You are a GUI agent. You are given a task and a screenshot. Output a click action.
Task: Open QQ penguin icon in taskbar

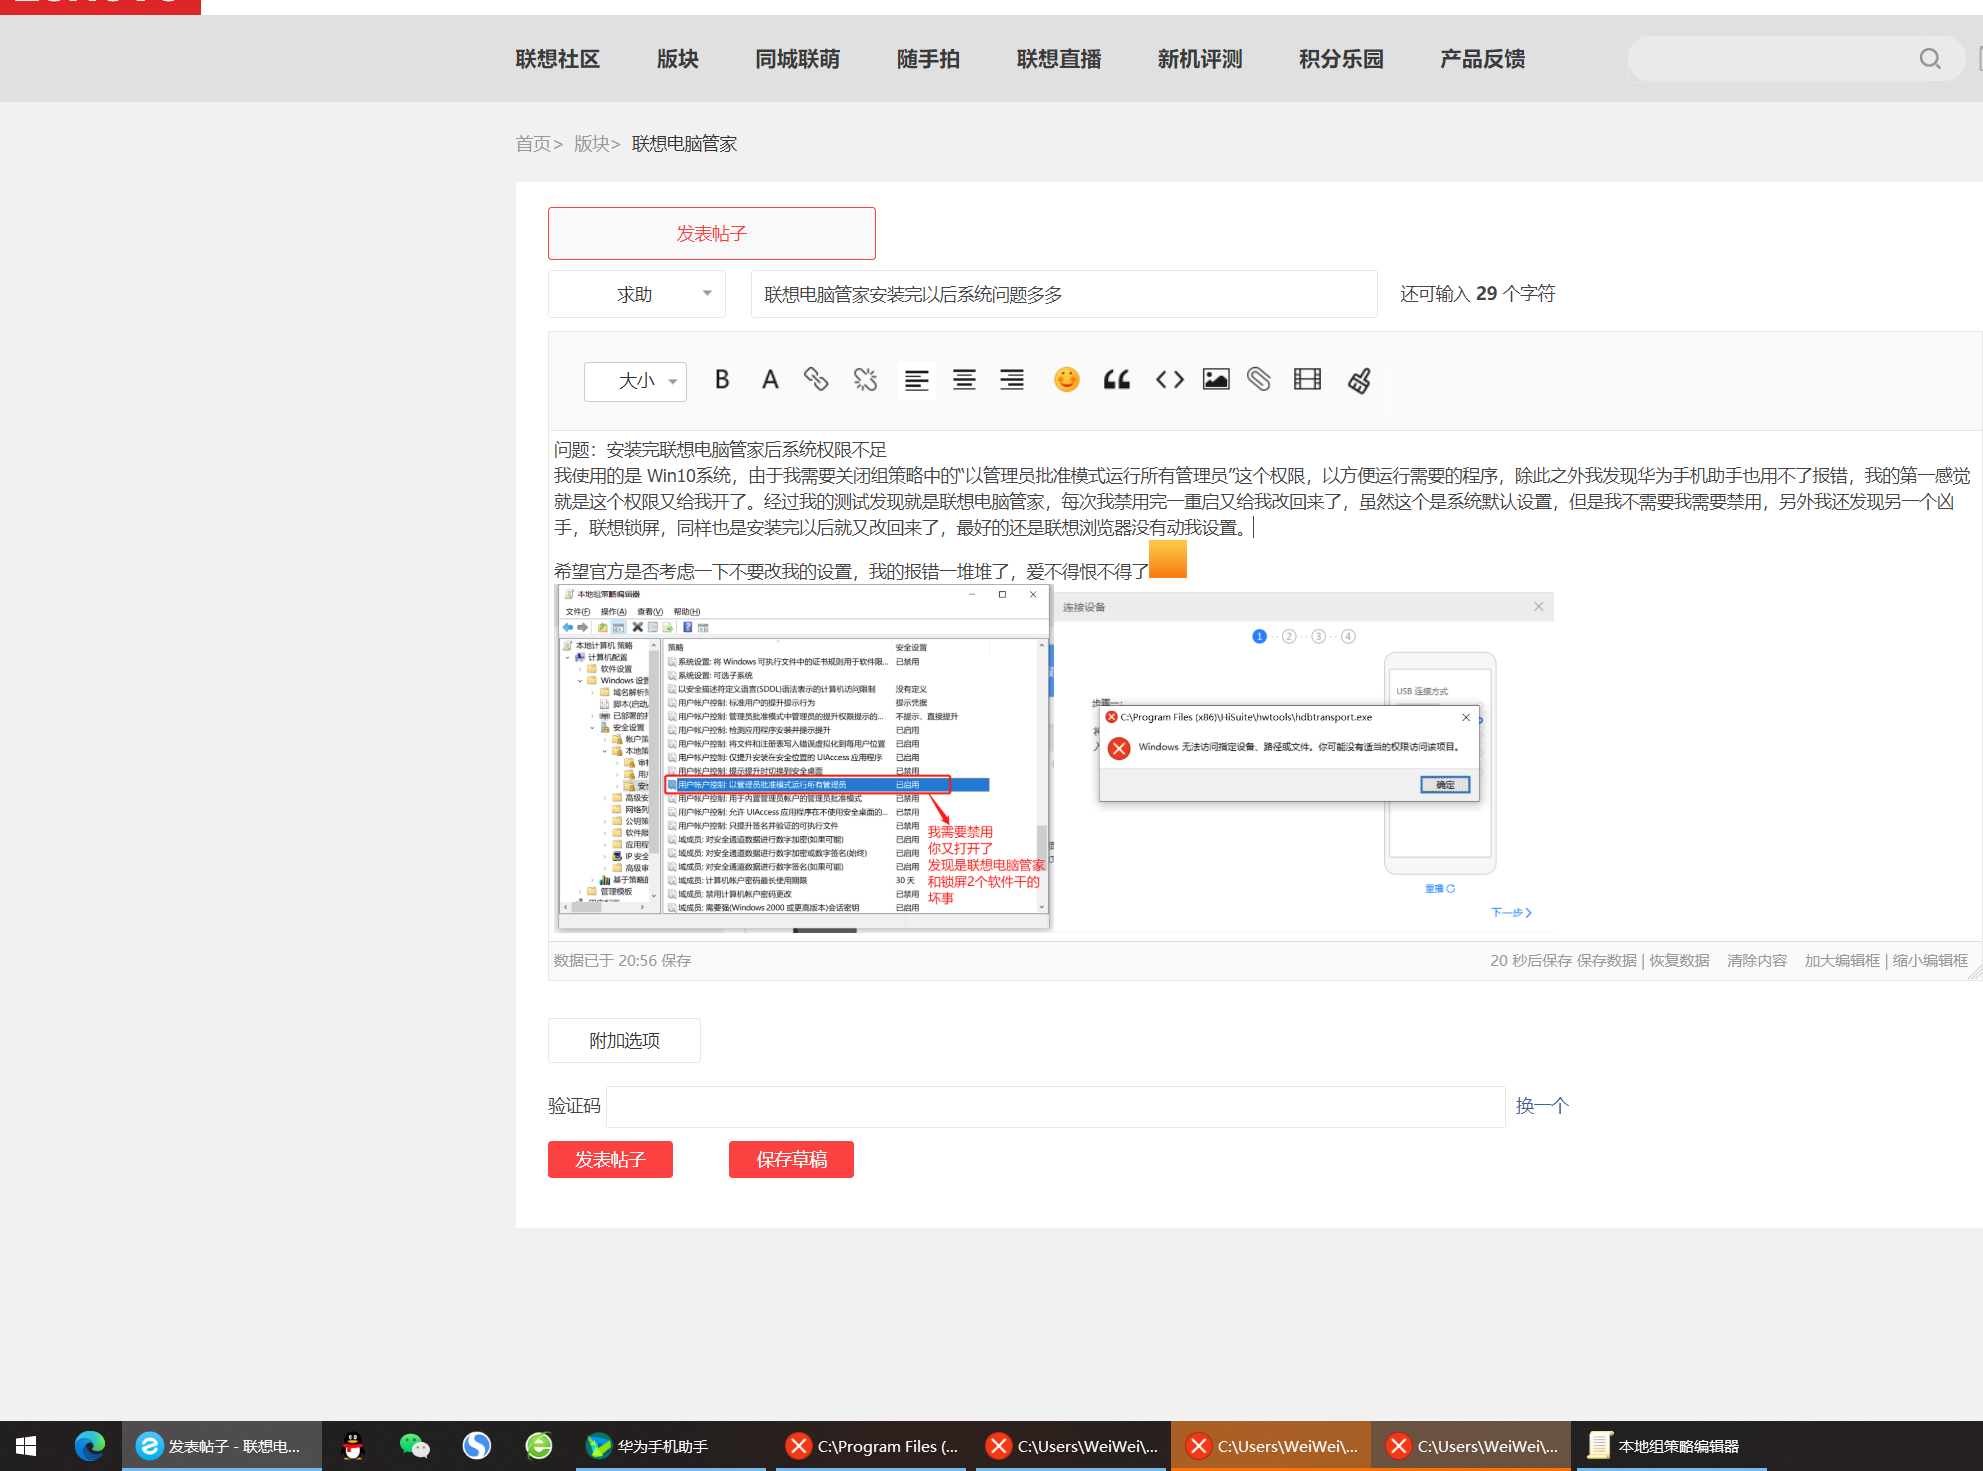coord(353,1446)
